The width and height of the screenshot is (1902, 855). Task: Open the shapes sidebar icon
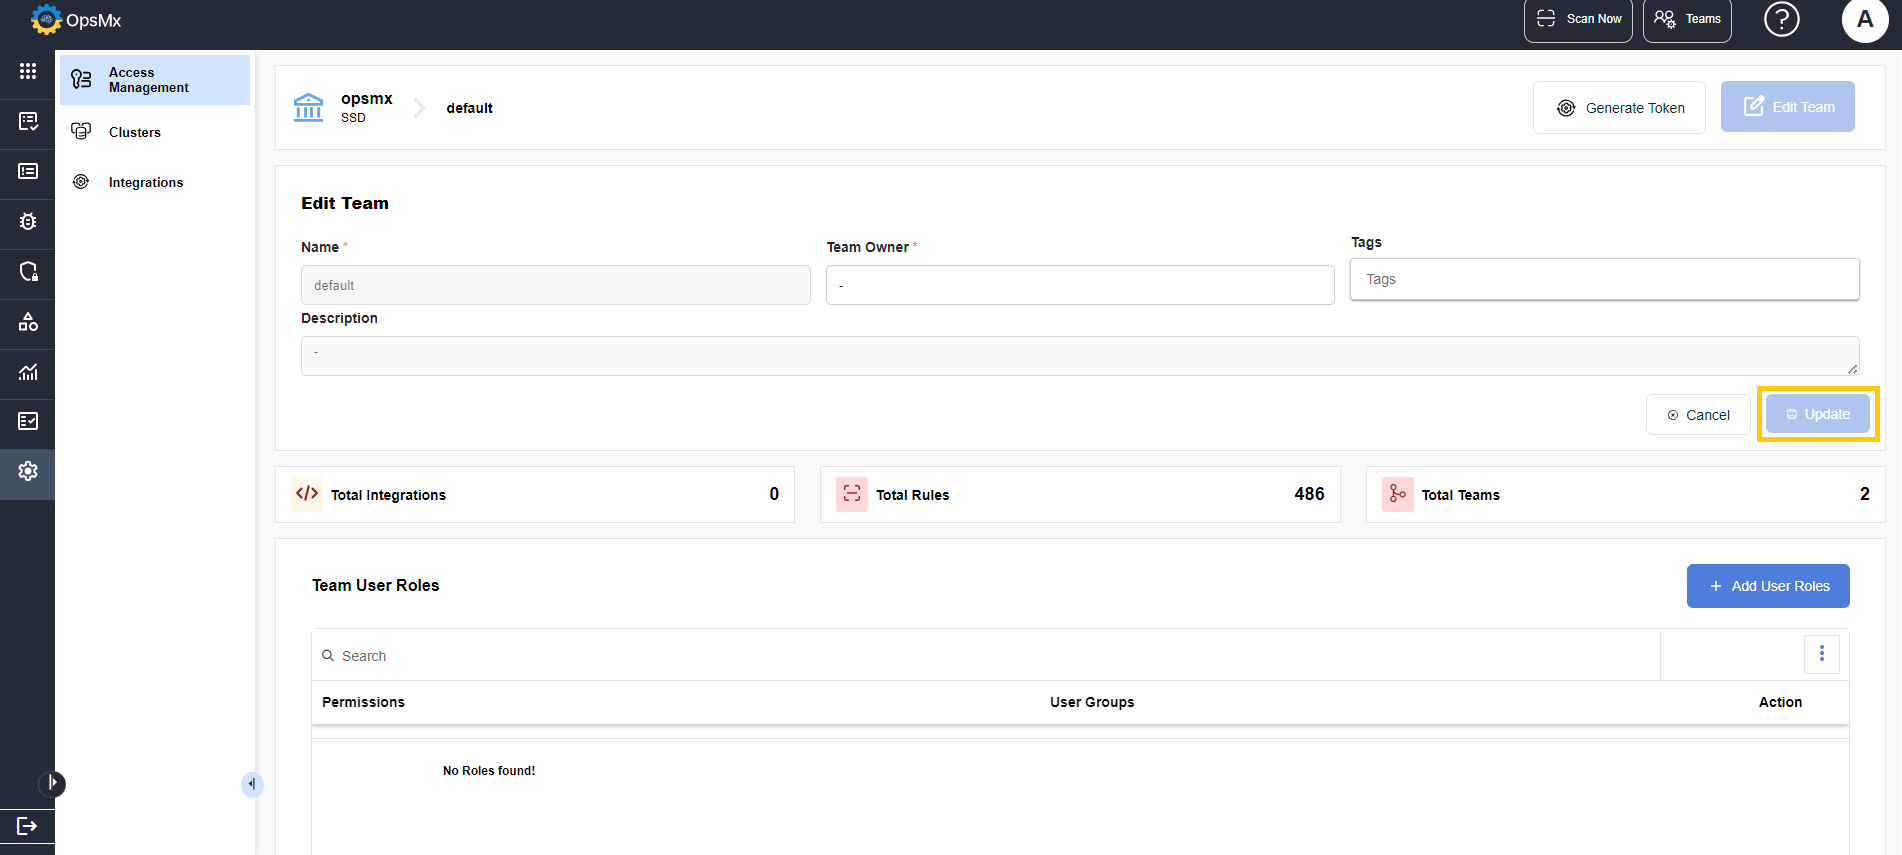tap(28, 321)
